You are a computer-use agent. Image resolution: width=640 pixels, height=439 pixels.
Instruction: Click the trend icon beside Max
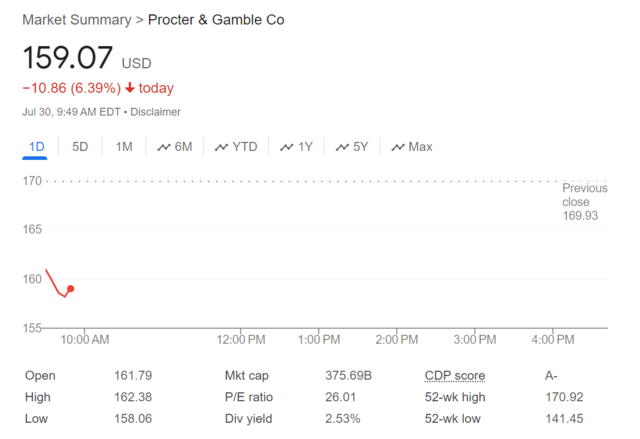pos(398,147)
